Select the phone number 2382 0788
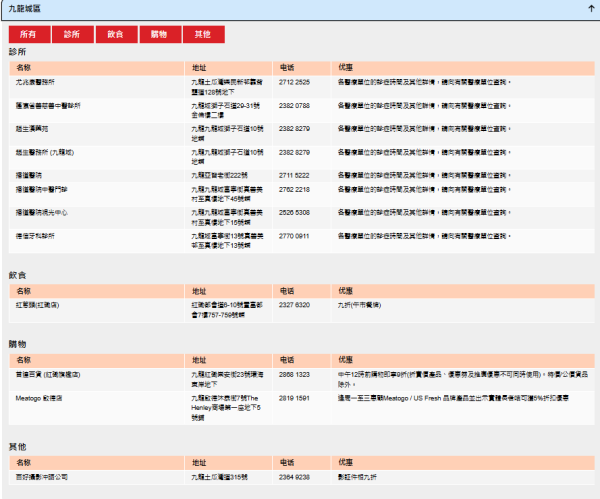 tap(294, 106)
